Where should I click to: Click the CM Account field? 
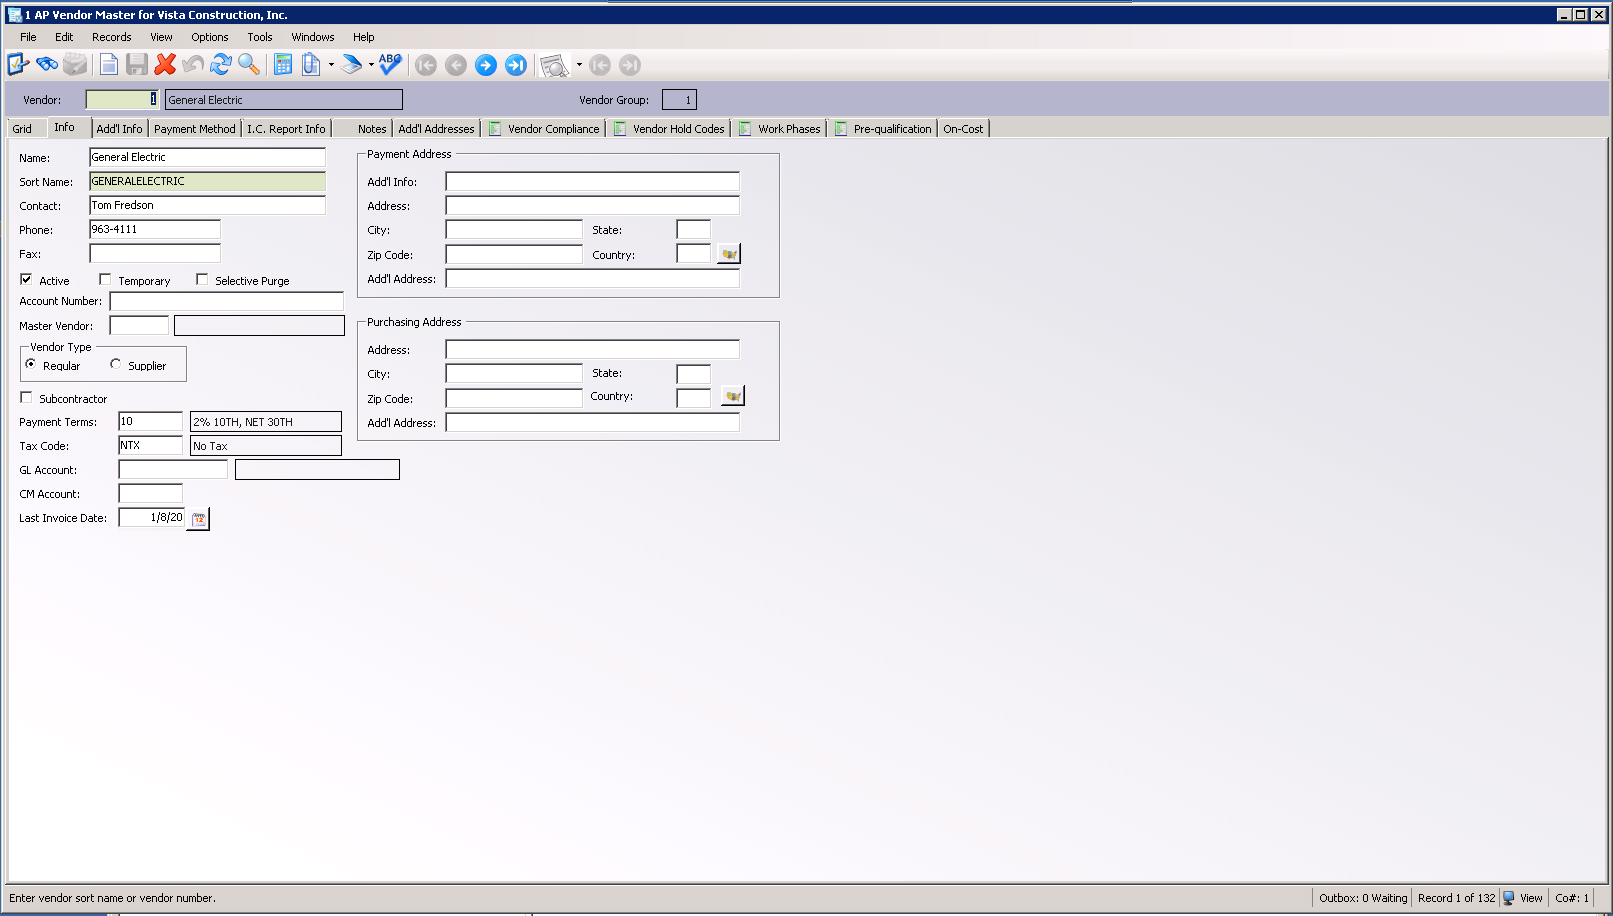tap(151, 493)
